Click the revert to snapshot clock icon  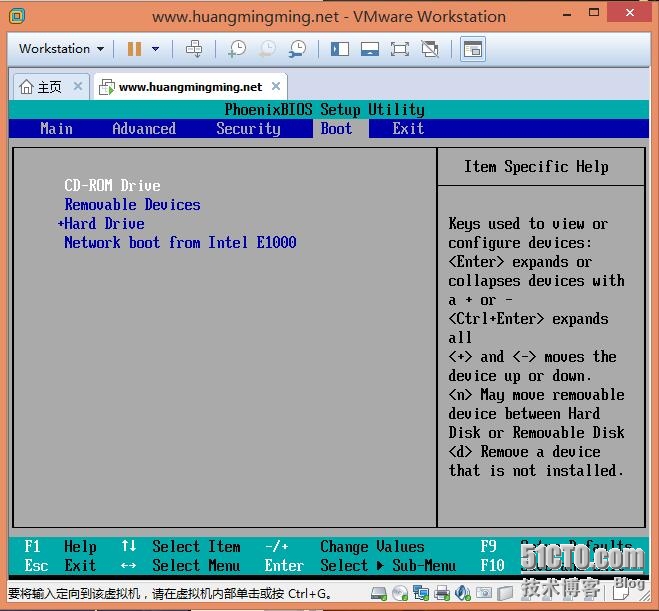coord(267,49)
